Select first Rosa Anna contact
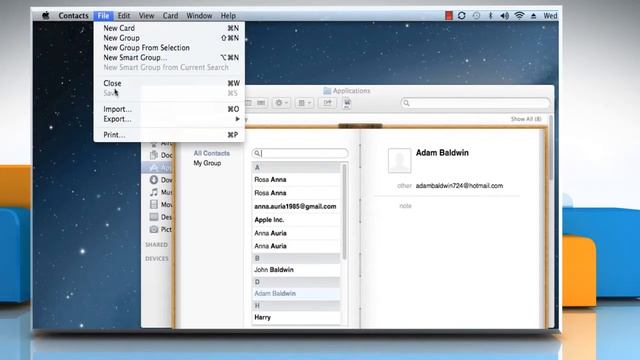Image resolution: width=640 pixels, height=360 pixels. click(x=296, y=179)
